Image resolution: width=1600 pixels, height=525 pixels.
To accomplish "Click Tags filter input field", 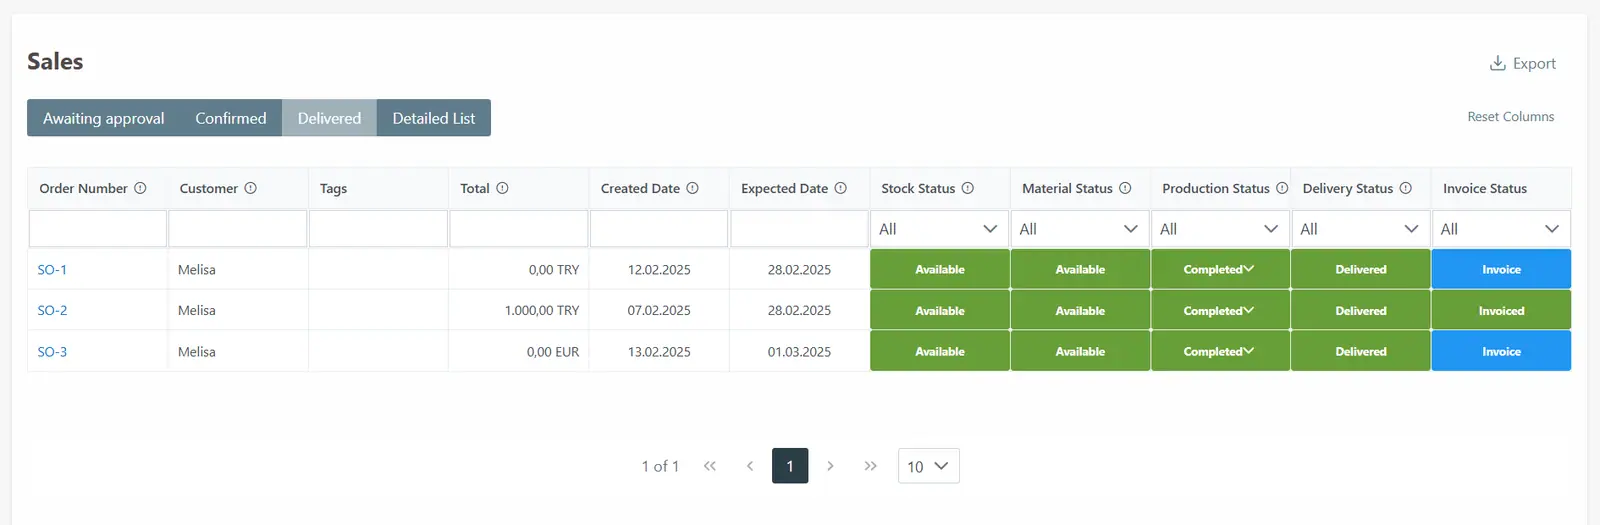I will click(x=378, y=229).
